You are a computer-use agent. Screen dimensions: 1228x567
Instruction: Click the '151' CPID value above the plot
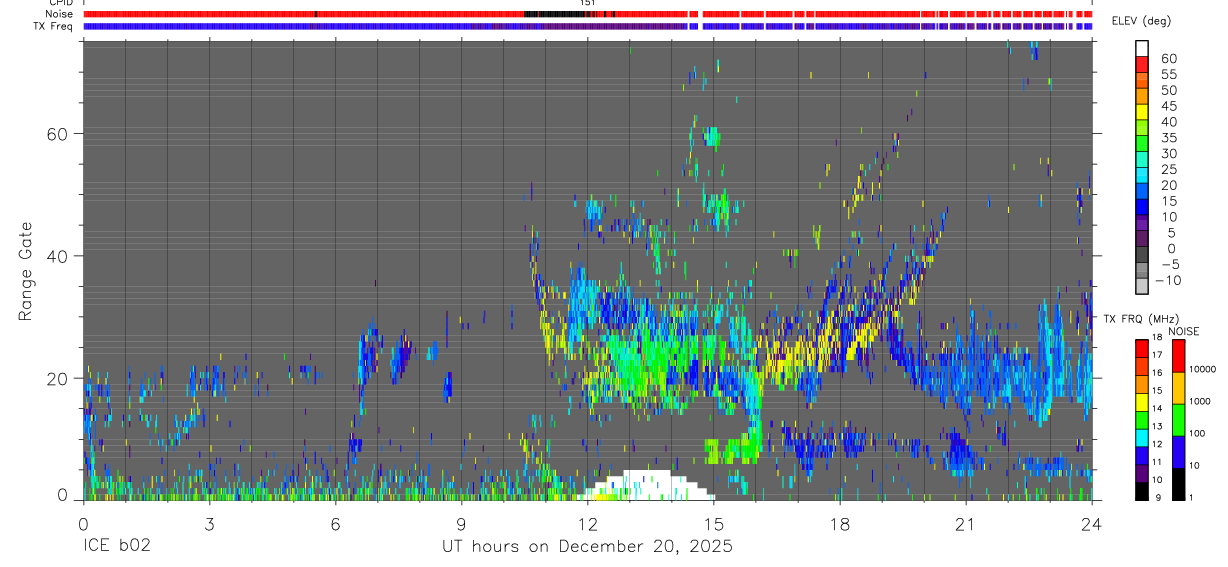pyautogui.click(x=588, y=3)
